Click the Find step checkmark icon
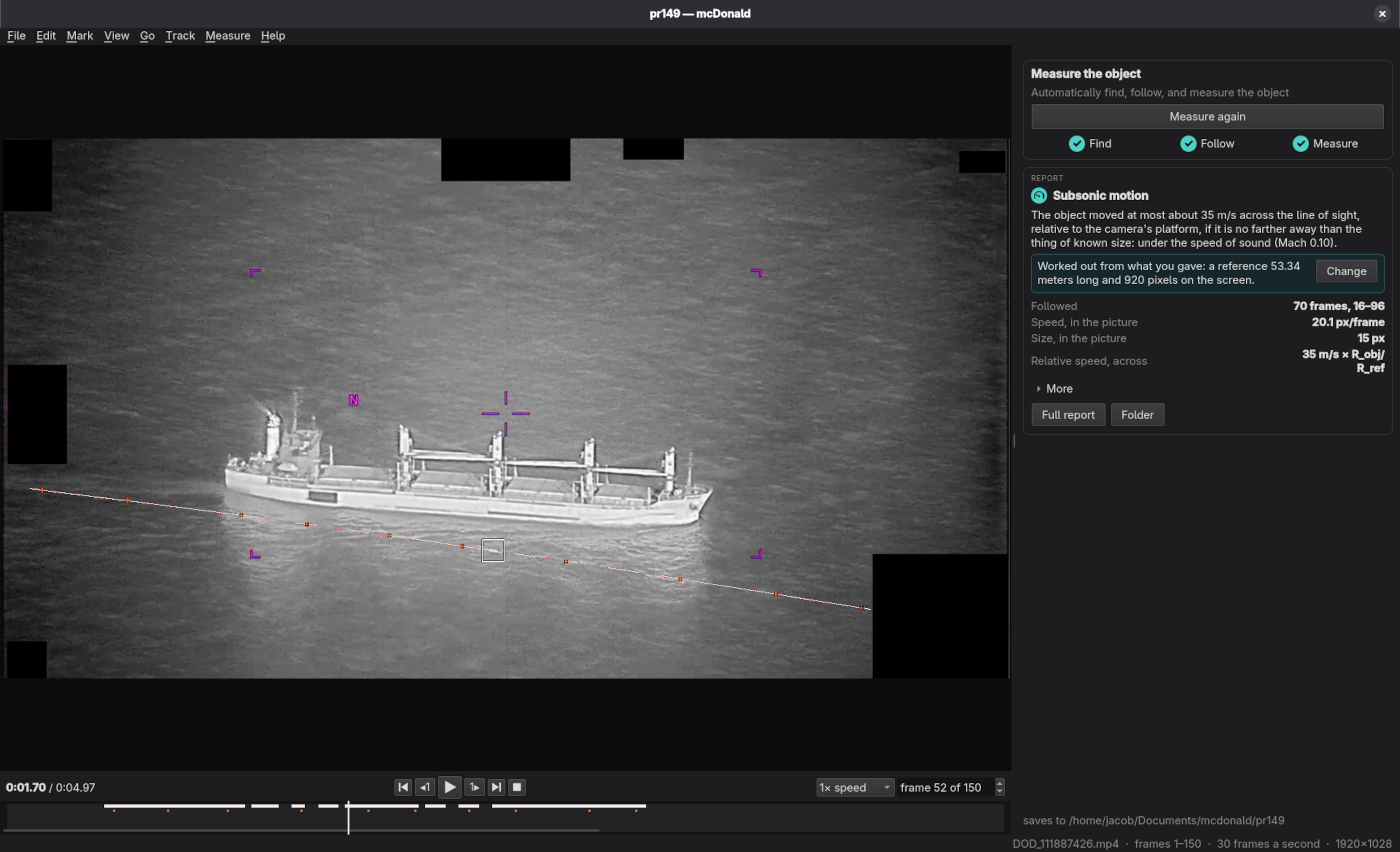The width and height of the screenshot is (1400, 852). coord(1077,144)
